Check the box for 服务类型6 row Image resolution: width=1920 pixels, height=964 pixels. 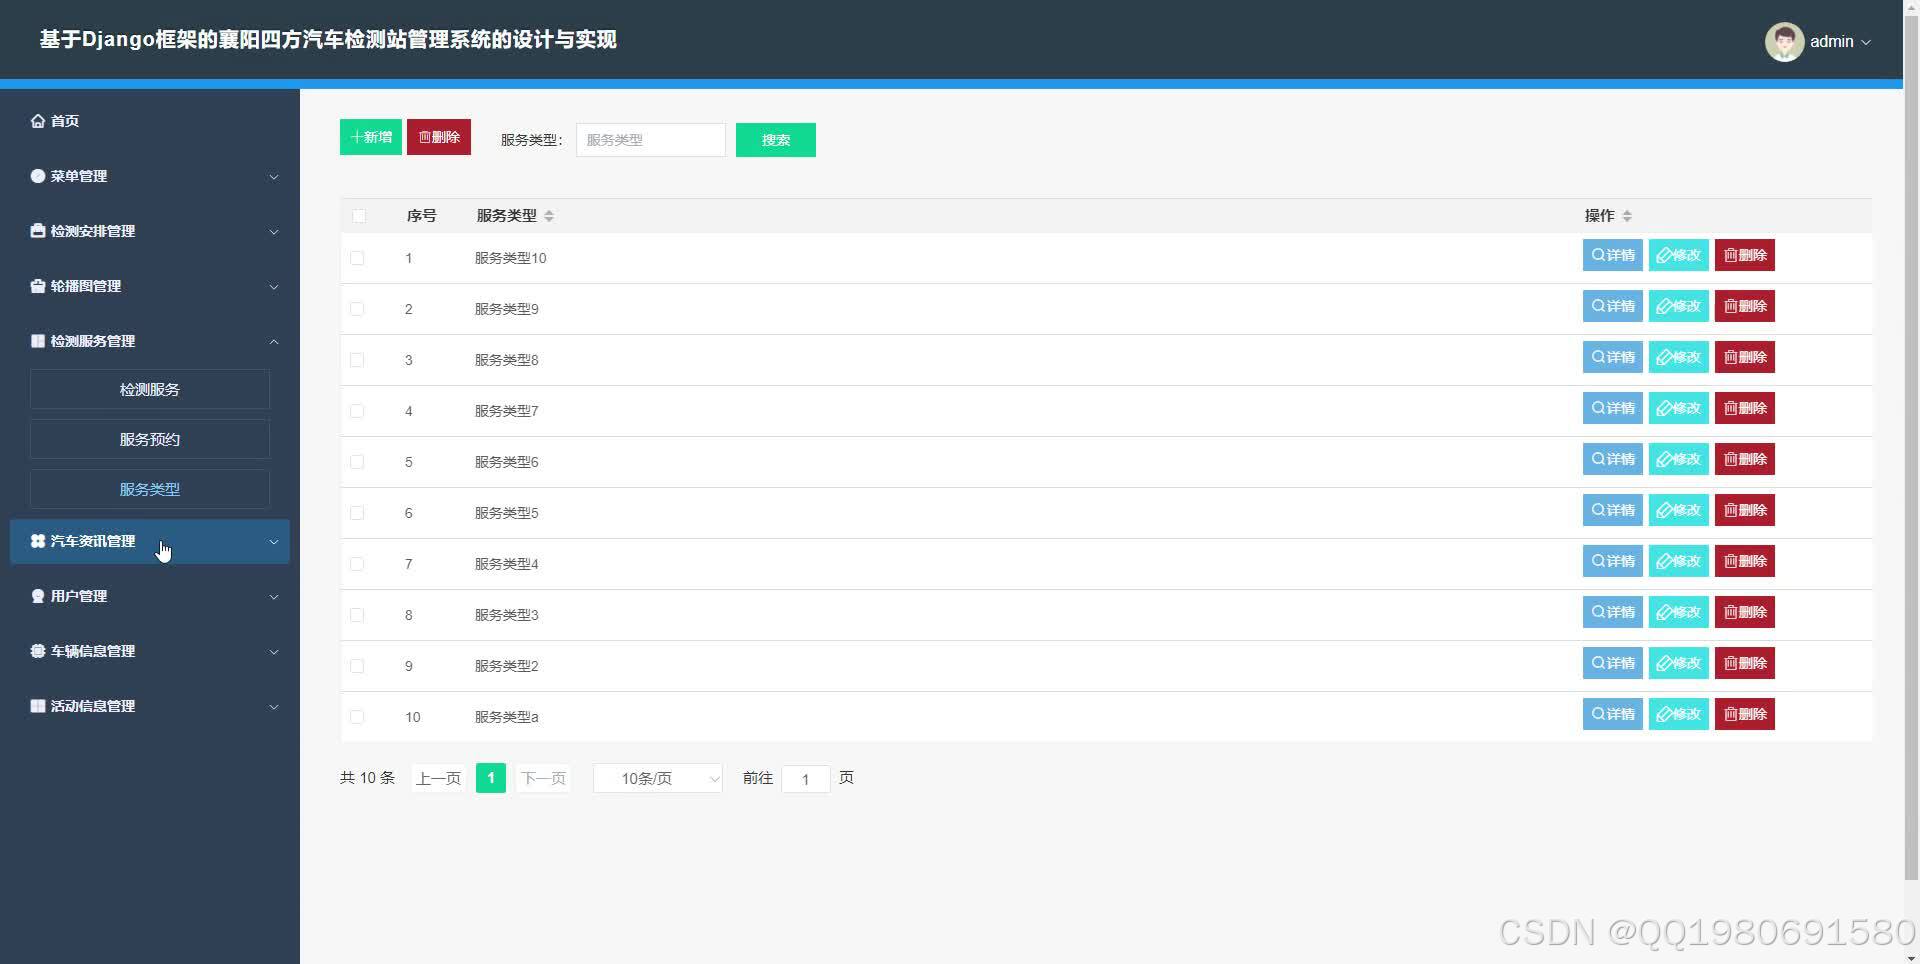(357, 462)
